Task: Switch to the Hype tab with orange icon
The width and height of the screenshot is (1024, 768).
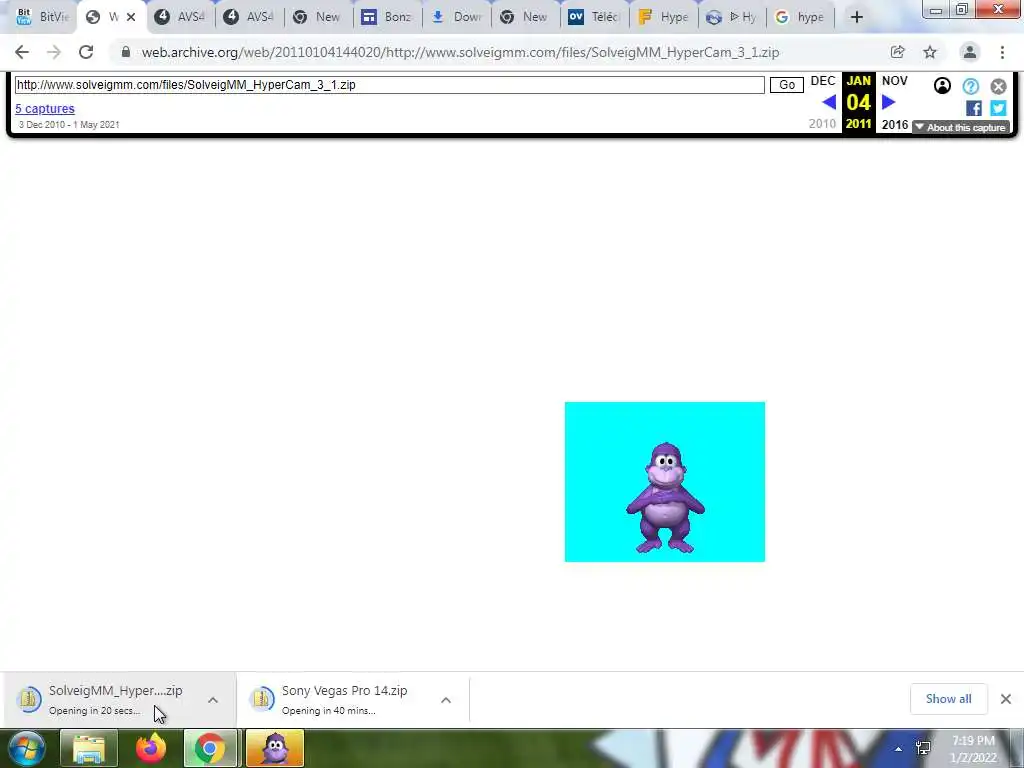Action: point(663,17)
